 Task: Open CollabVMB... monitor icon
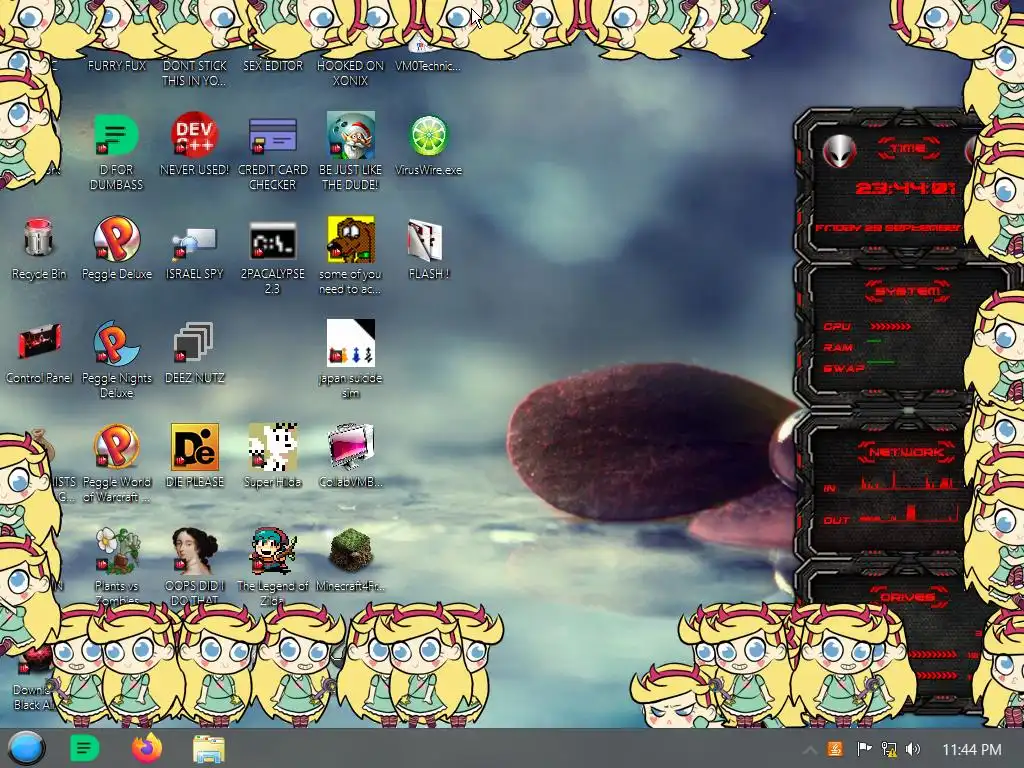[x=351, y=447]
